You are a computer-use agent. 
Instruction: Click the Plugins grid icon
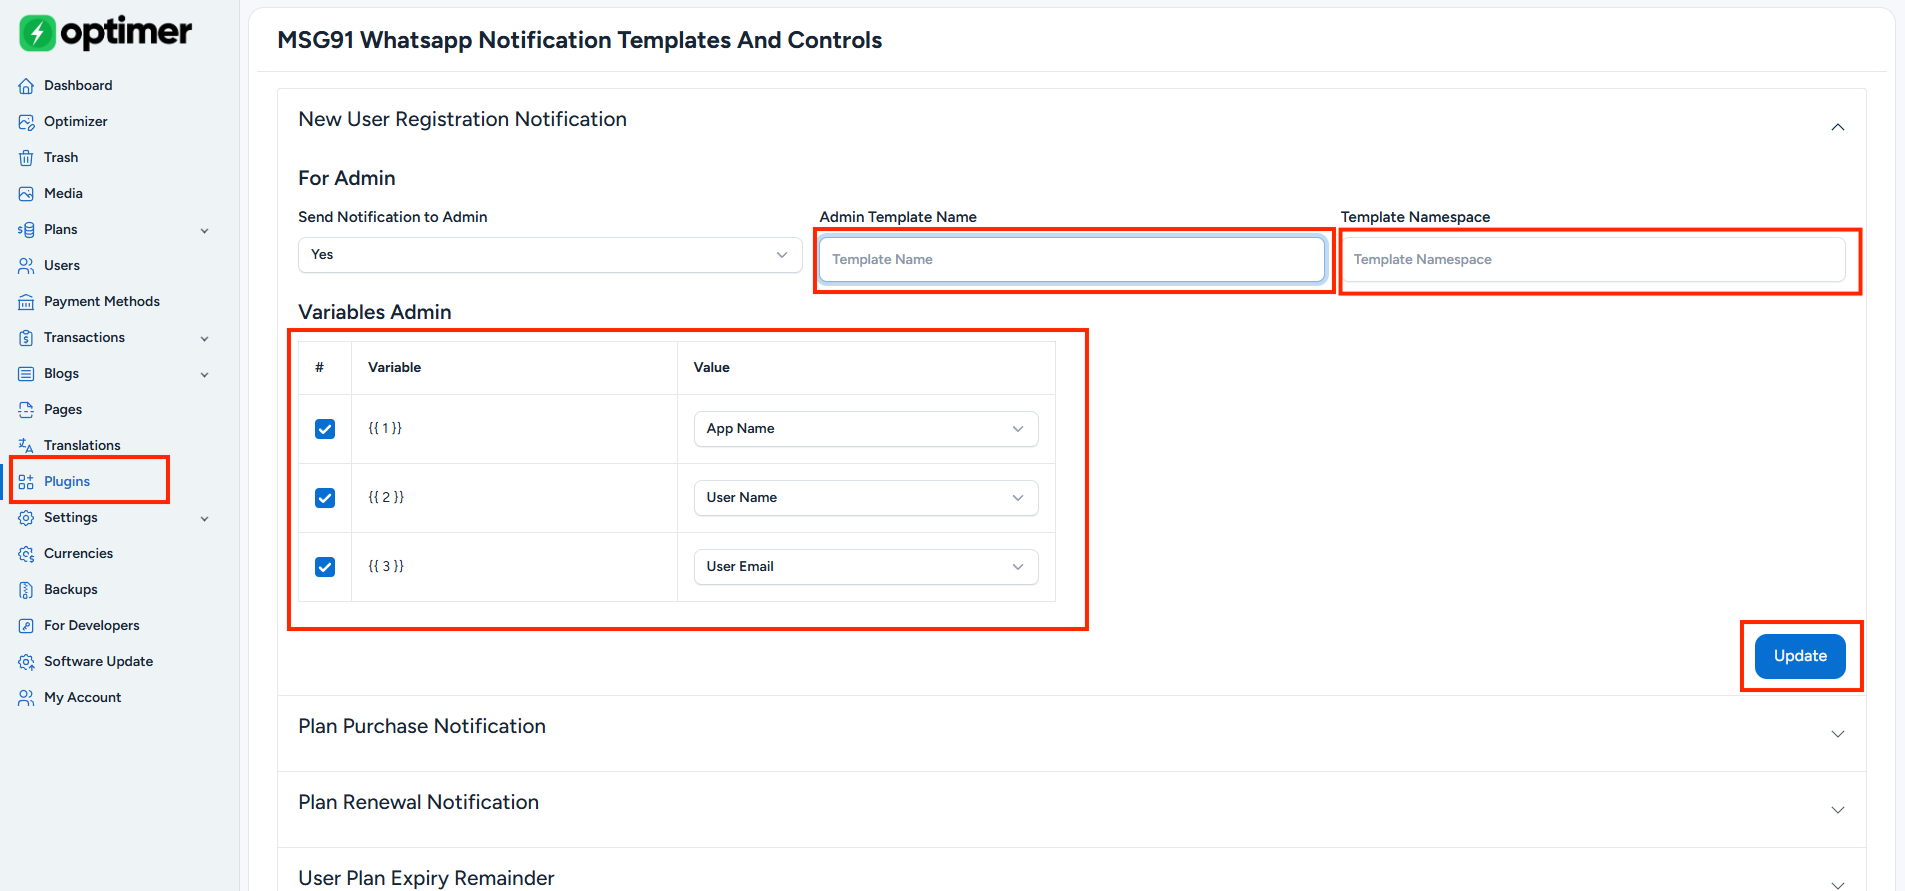(26, 482)
